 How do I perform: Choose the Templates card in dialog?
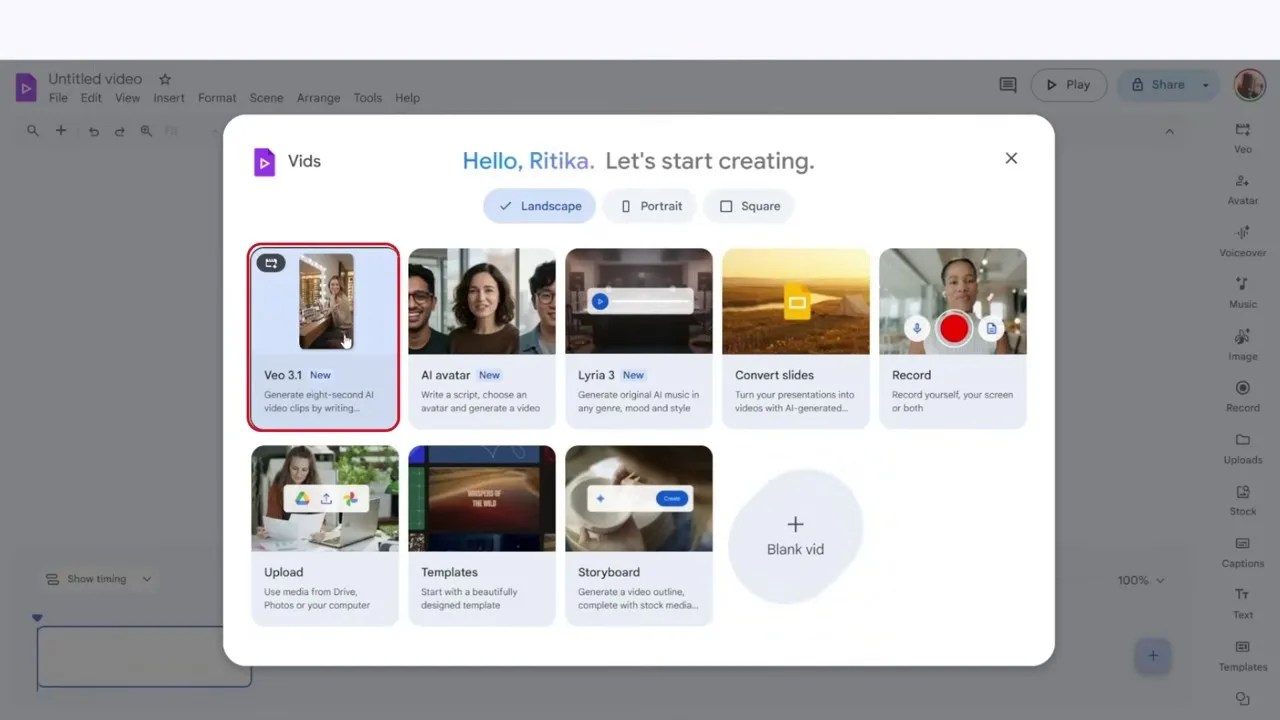tap(481, 535)
